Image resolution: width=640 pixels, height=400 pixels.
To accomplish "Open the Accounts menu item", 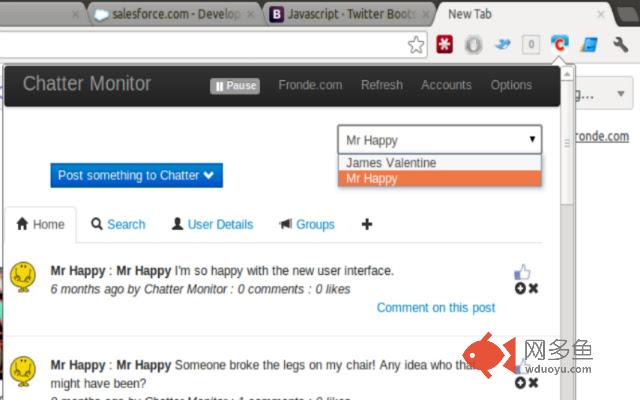I will [446, 85].
